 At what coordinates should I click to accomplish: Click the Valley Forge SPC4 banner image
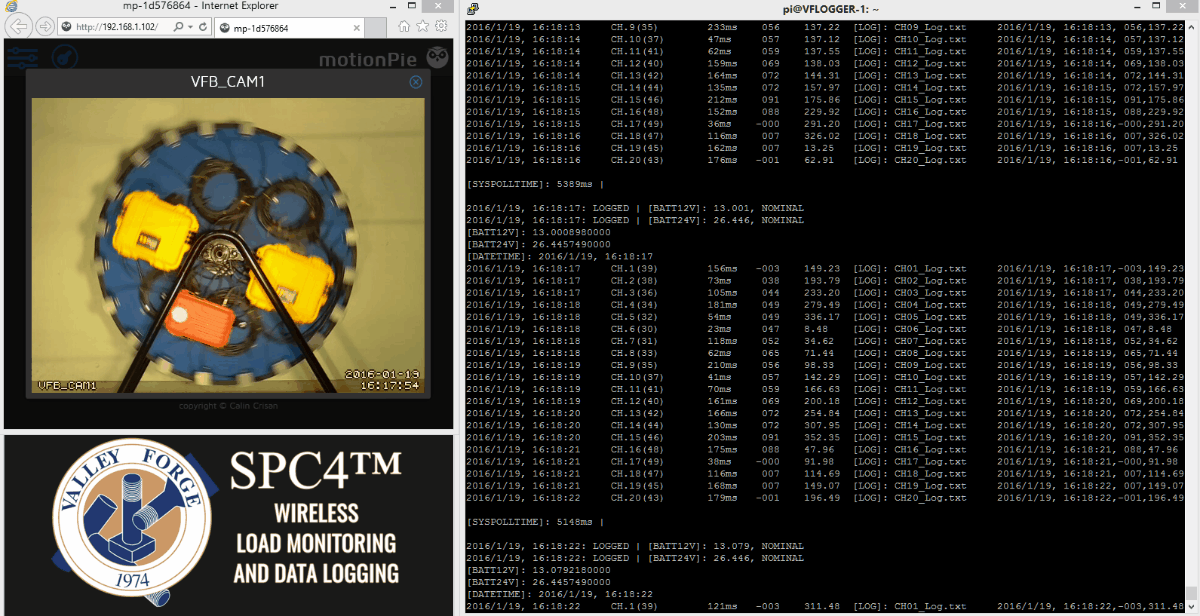click(228, 524)
